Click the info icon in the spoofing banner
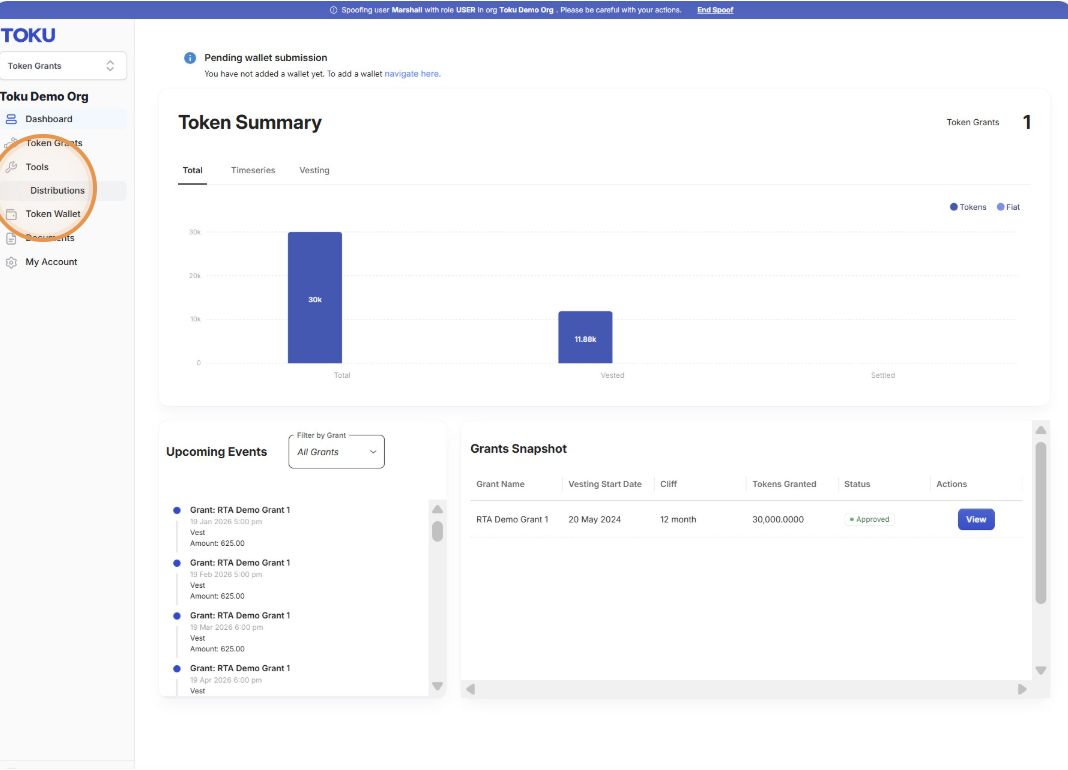1068x770 pixels. point(334,10)
